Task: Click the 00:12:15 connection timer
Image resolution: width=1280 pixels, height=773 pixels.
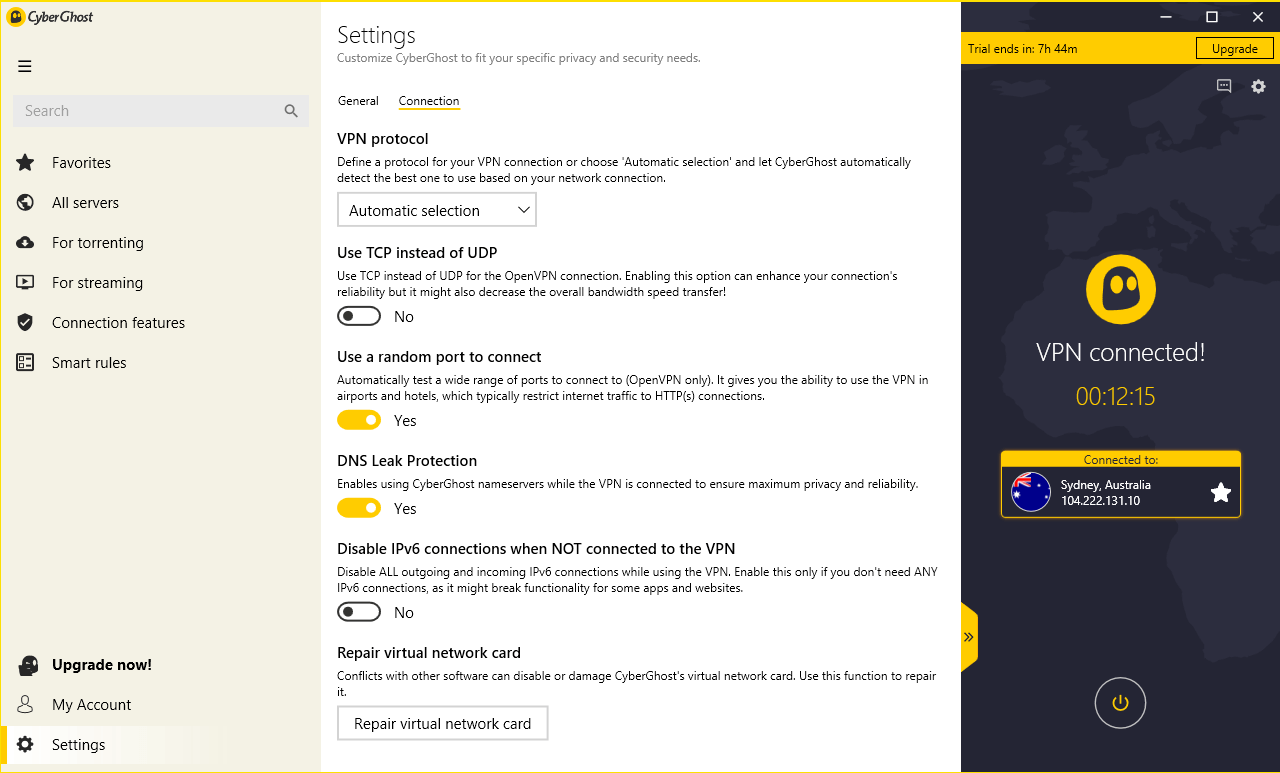Action: tap(1116, 397)
